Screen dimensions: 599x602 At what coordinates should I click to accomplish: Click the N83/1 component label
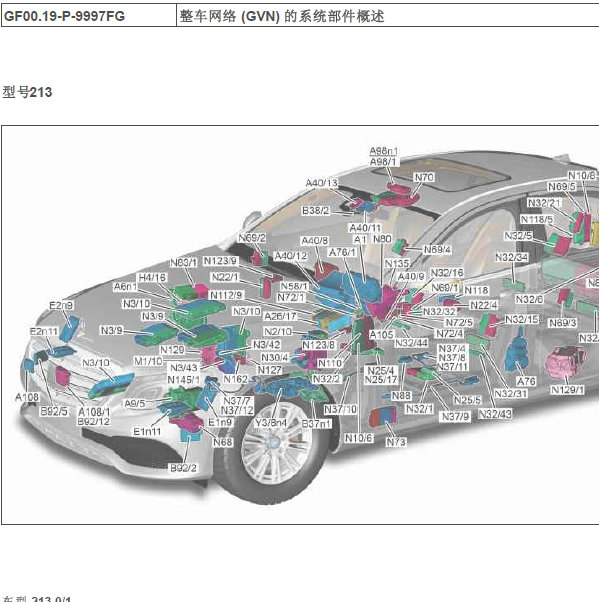tap(184, 263)
